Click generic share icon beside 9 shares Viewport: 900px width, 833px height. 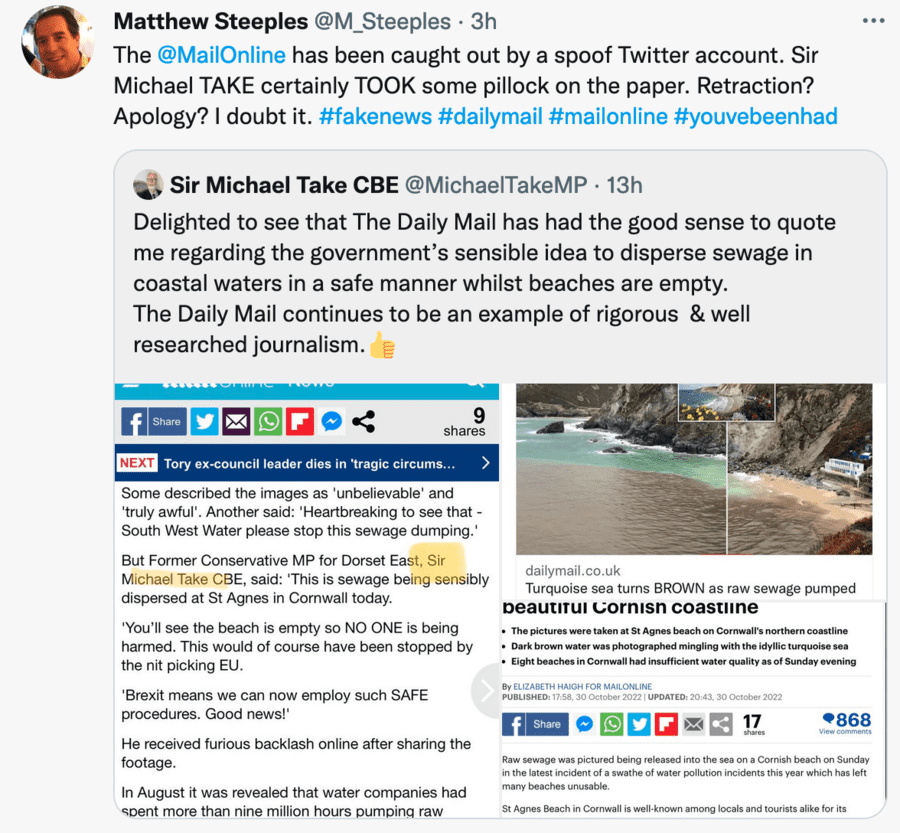[x=363, y=421]
